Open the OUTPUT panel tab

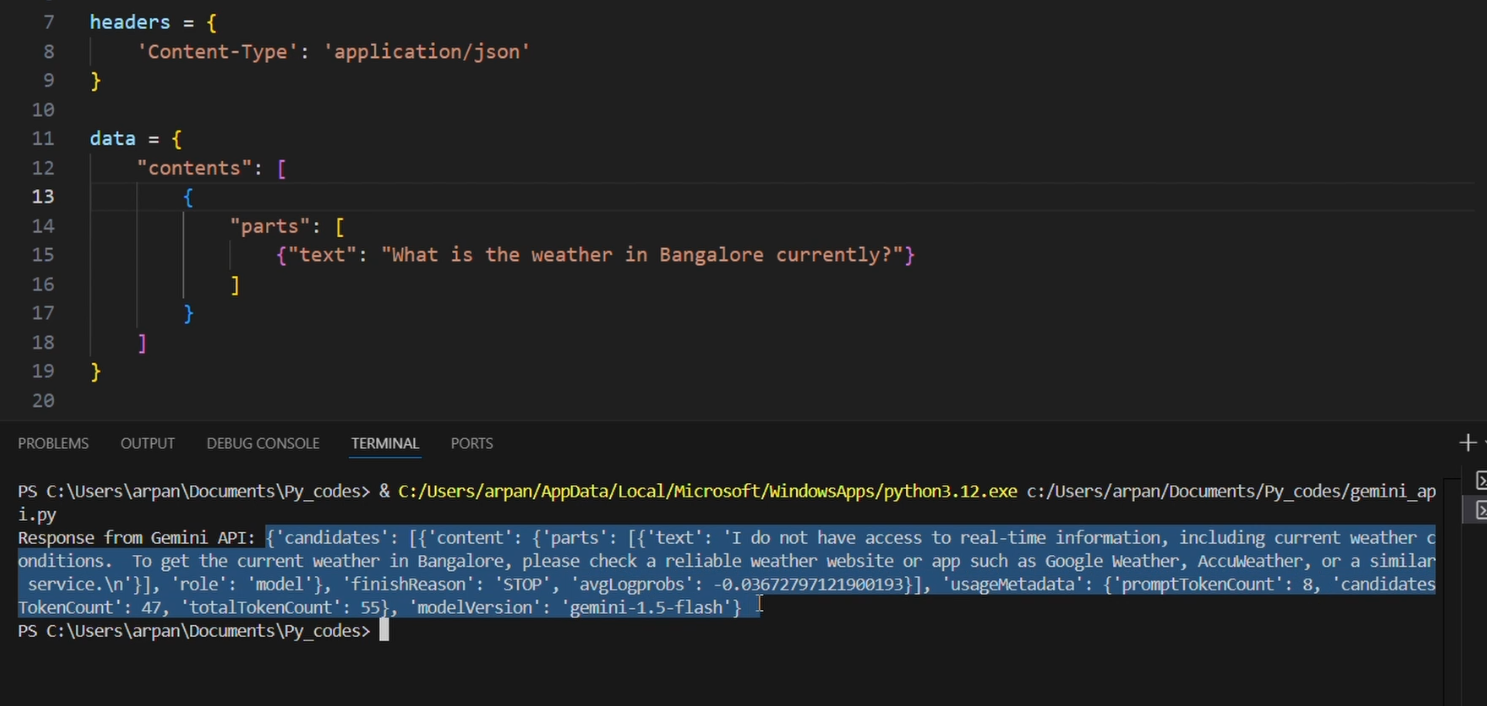point(147,443)
